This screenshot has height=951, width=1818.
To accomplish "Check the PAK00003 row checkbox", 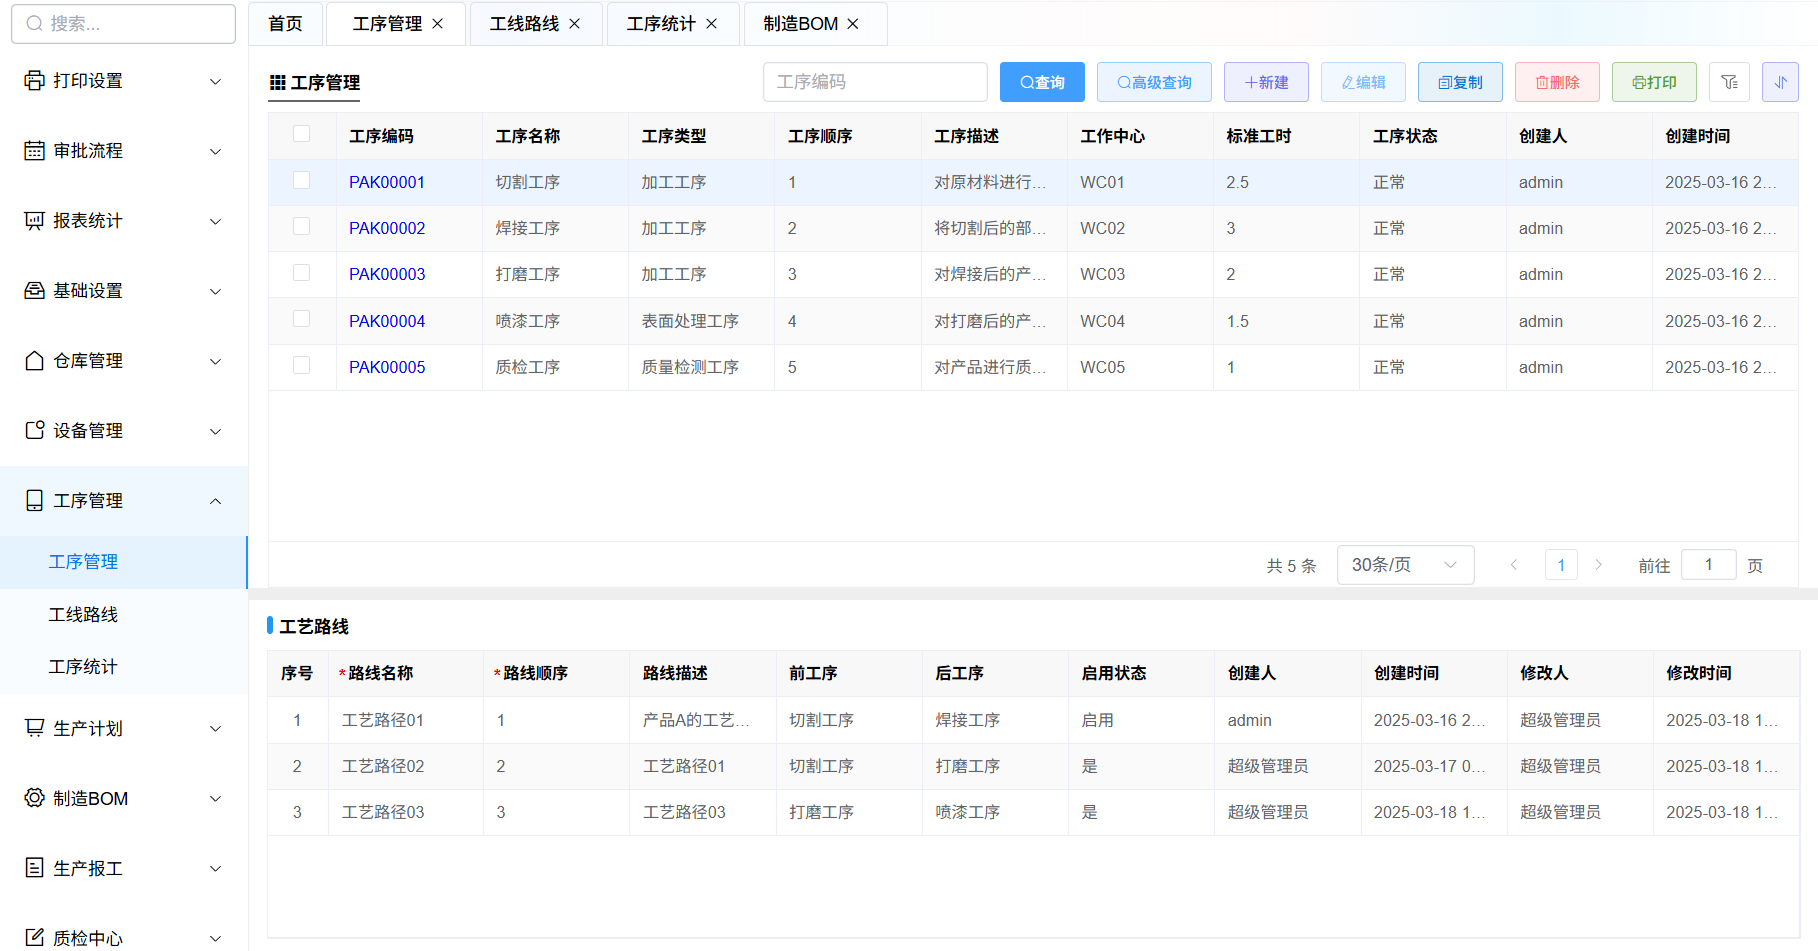I will point(301,272).
